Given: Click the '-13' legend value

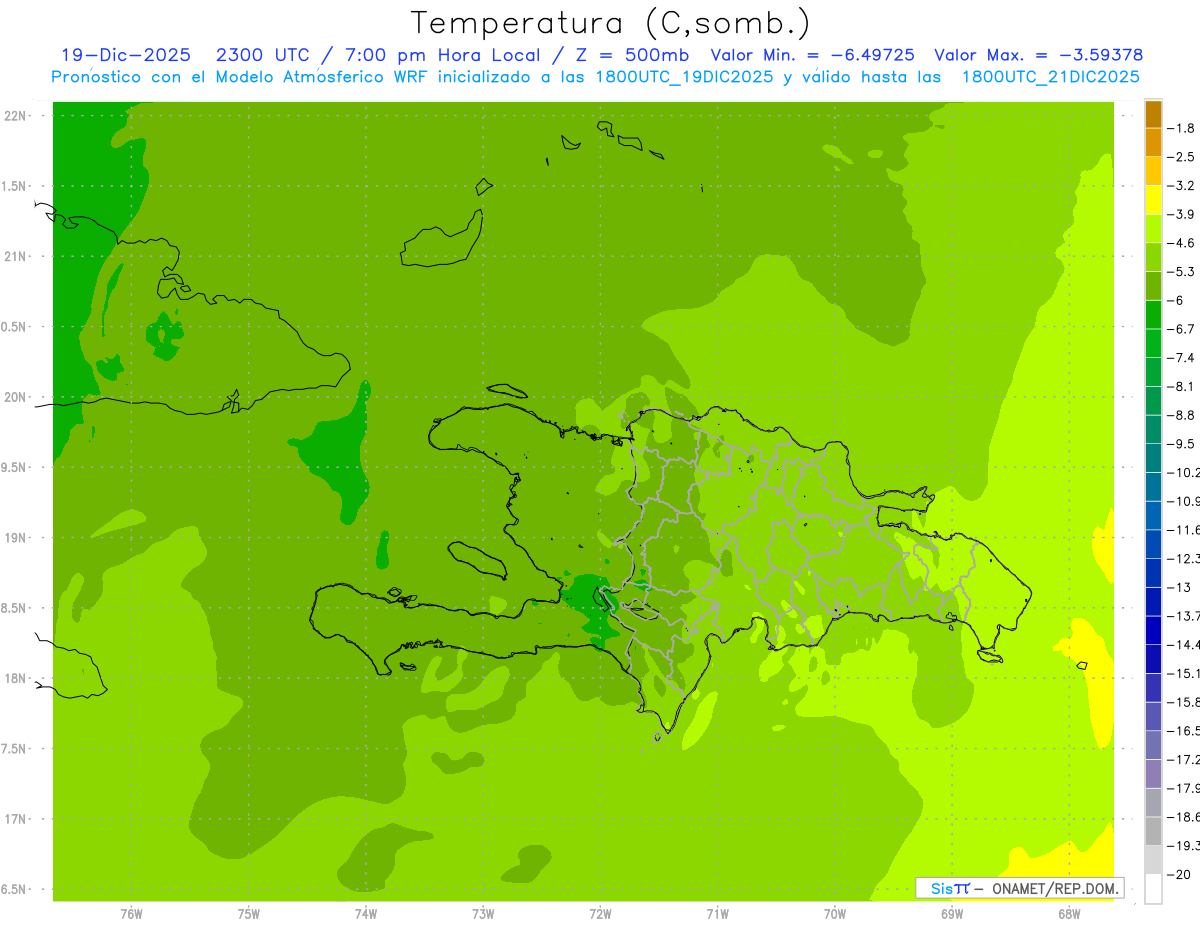Looking at the screenshot, I should coord(1179,587).
